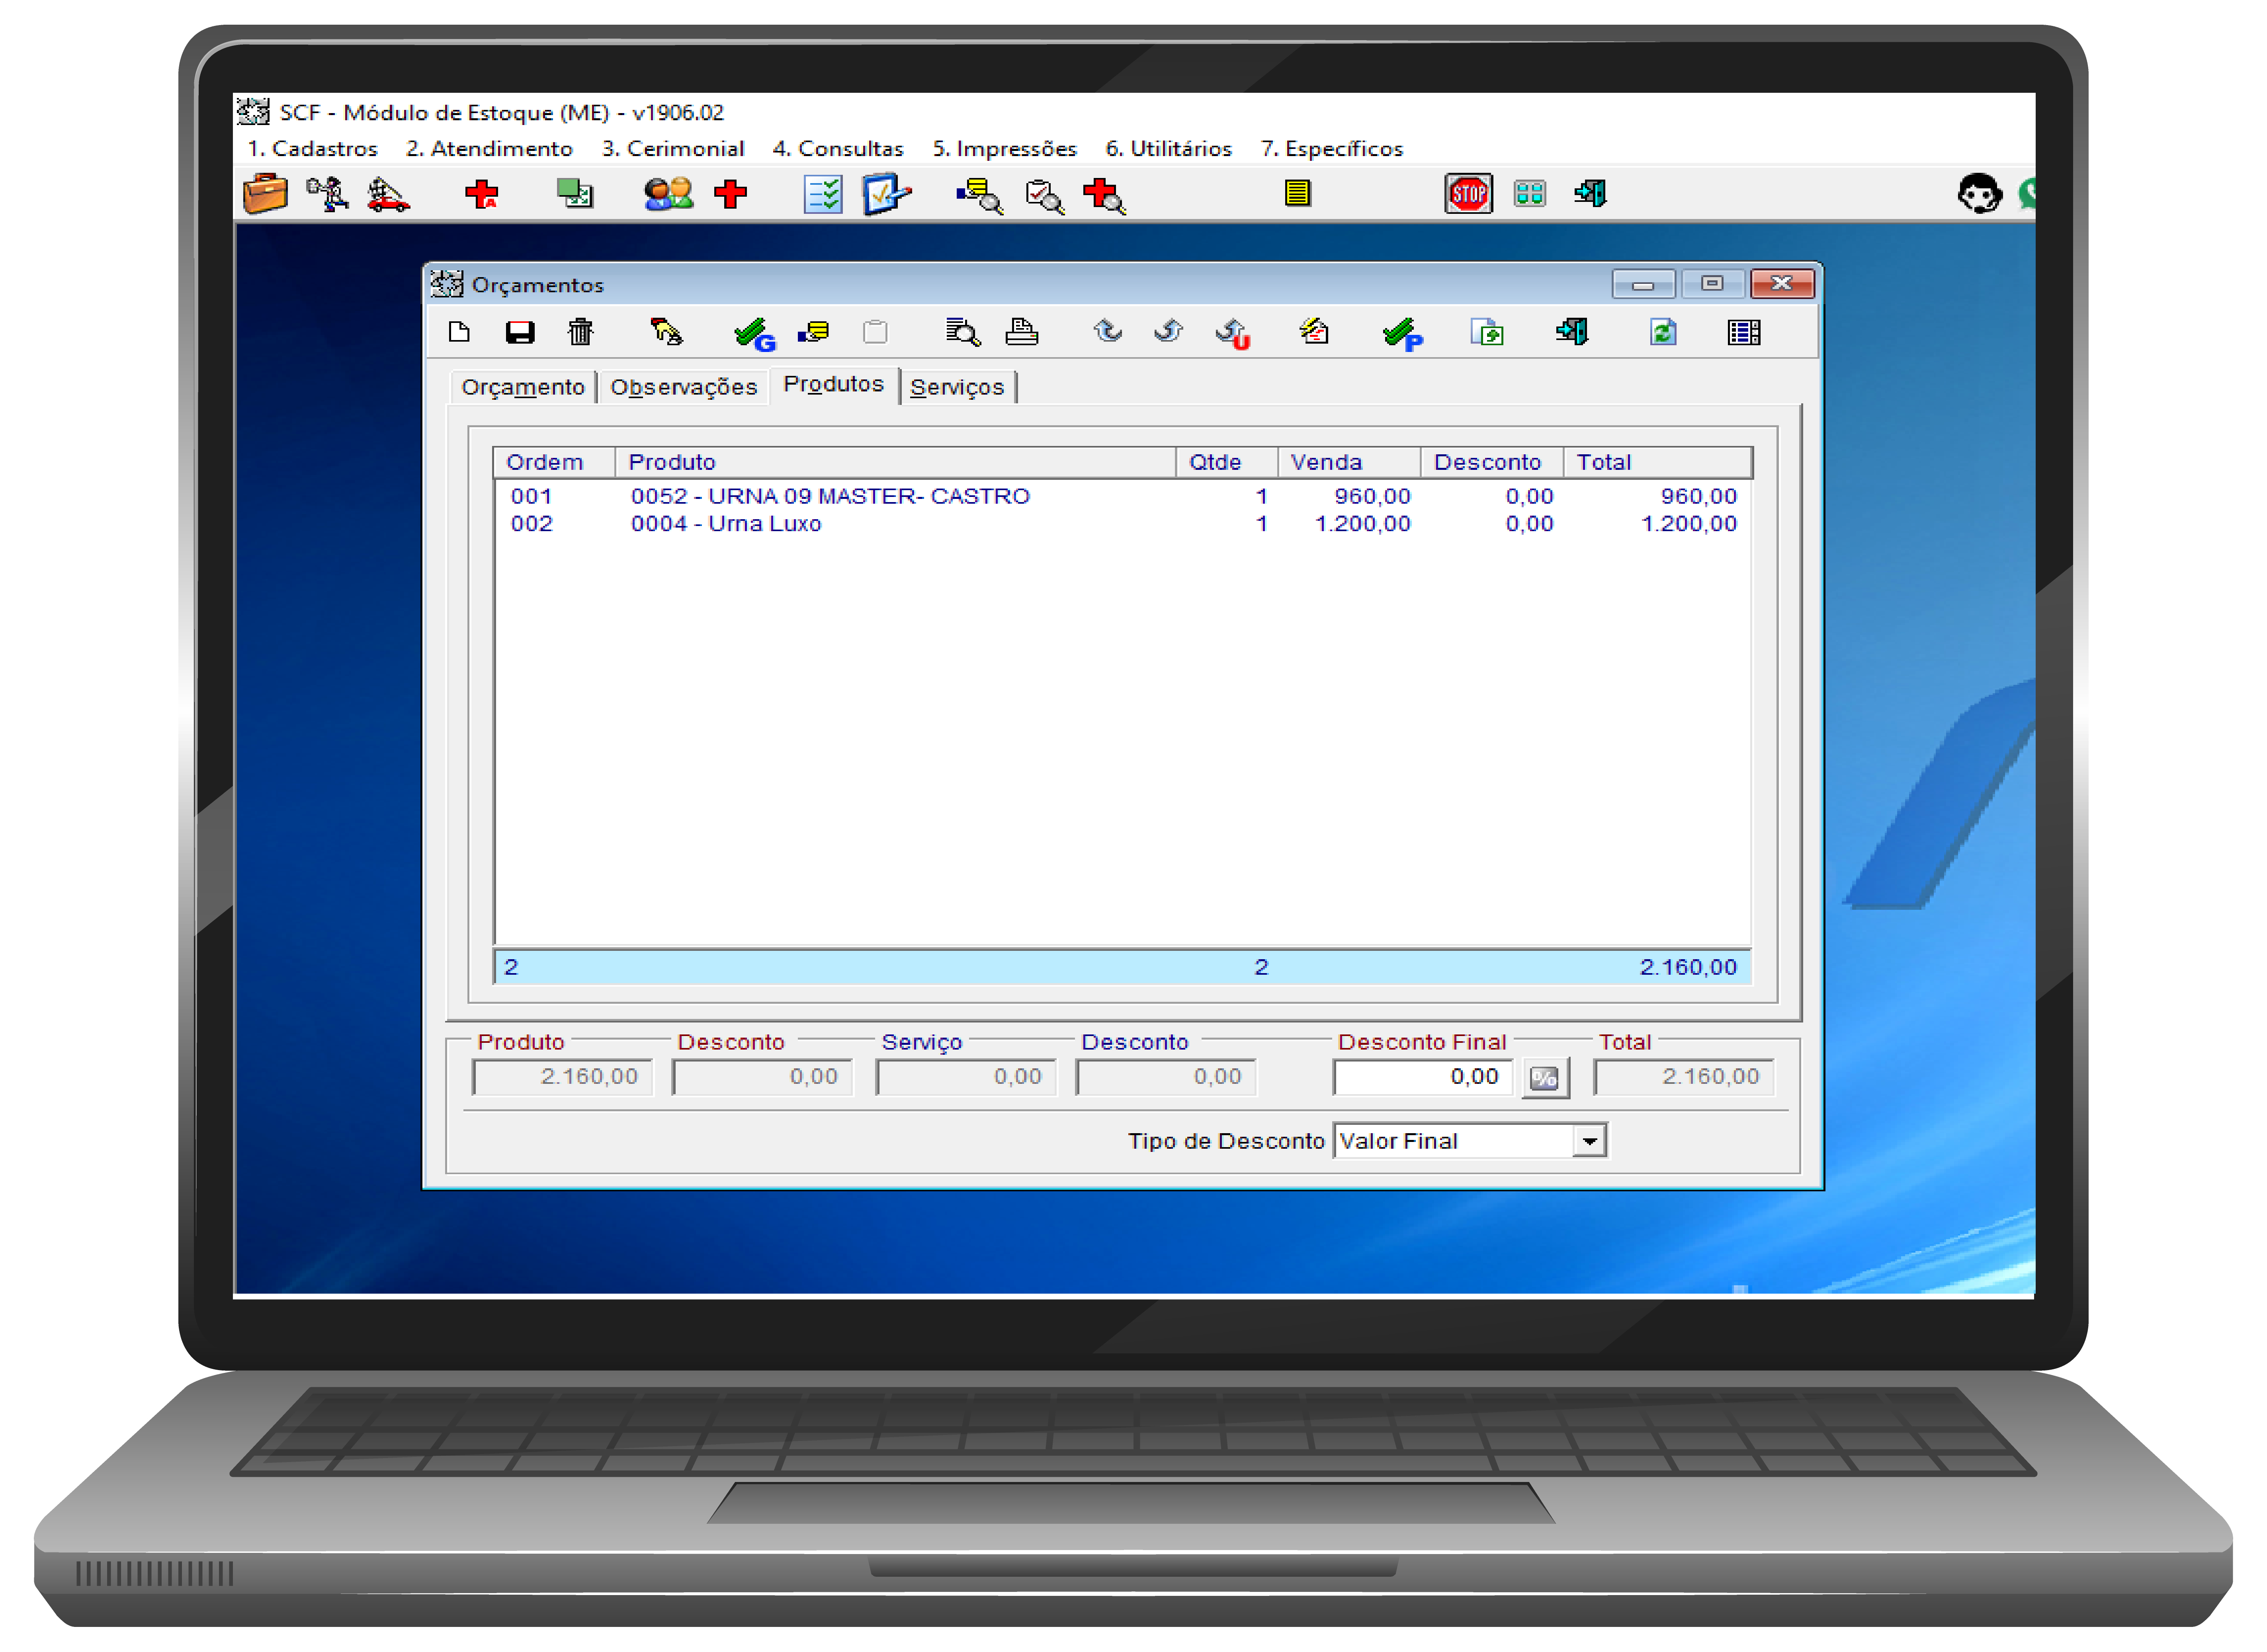Click the Serviço value field
The width and height of the screenshot is (2267, 1652).
[966, 1077]
